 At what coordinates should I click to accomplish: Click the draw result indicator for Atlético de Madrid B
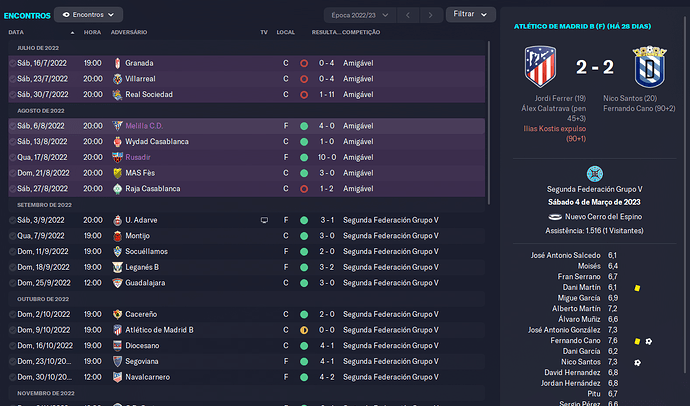click(x=304, y=330)
